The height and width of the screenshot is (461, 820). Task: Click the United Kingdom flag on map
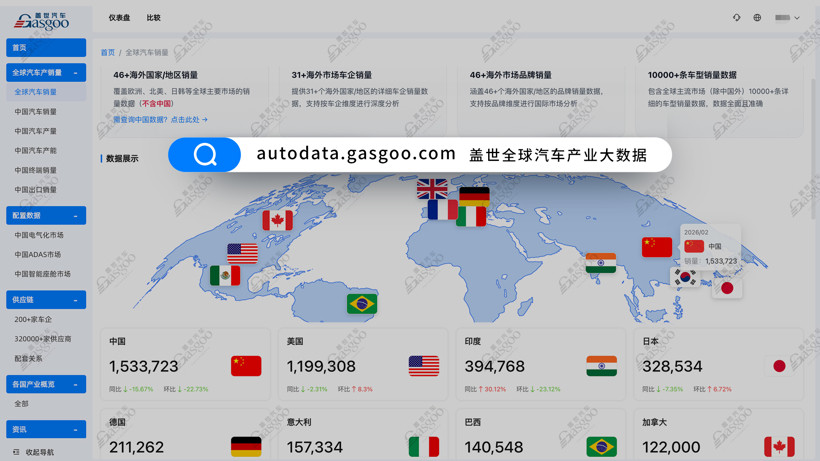(432, 188)
